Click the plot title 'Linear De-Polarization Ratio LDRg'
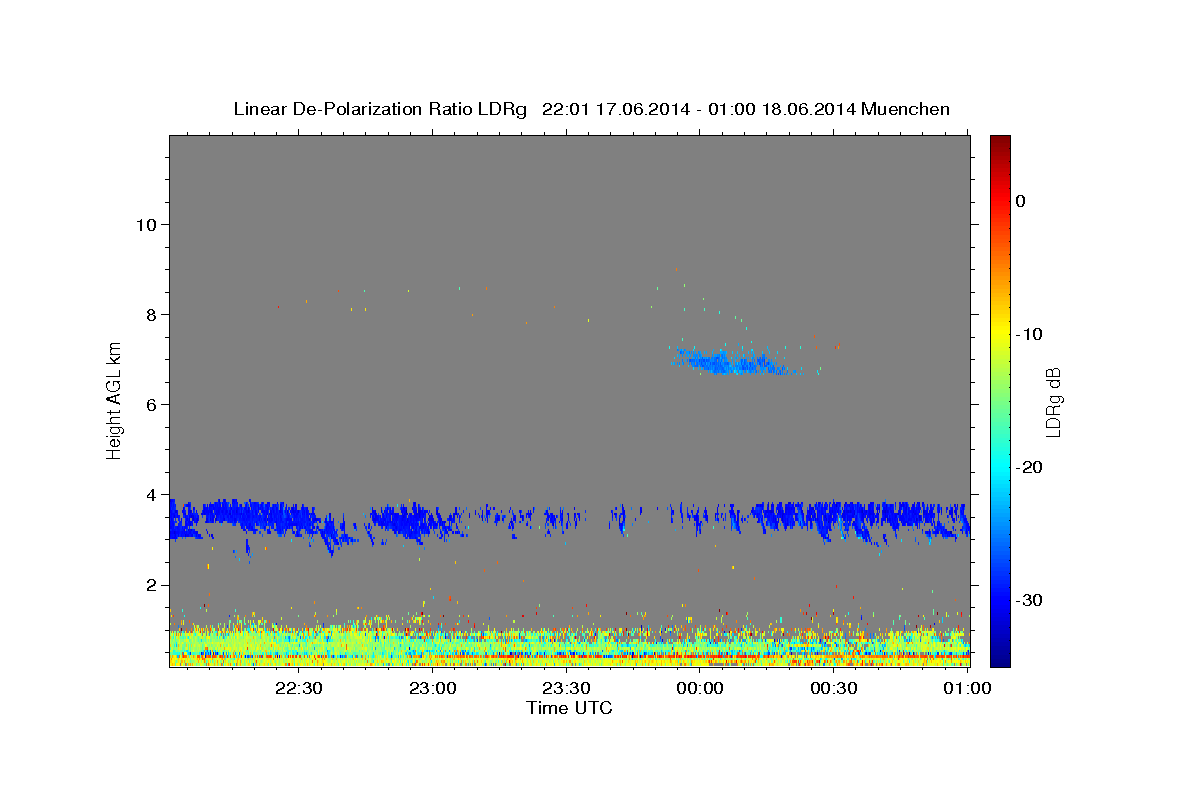The width and height of the screenshot is (1200, 800). (x=379, y=109)
